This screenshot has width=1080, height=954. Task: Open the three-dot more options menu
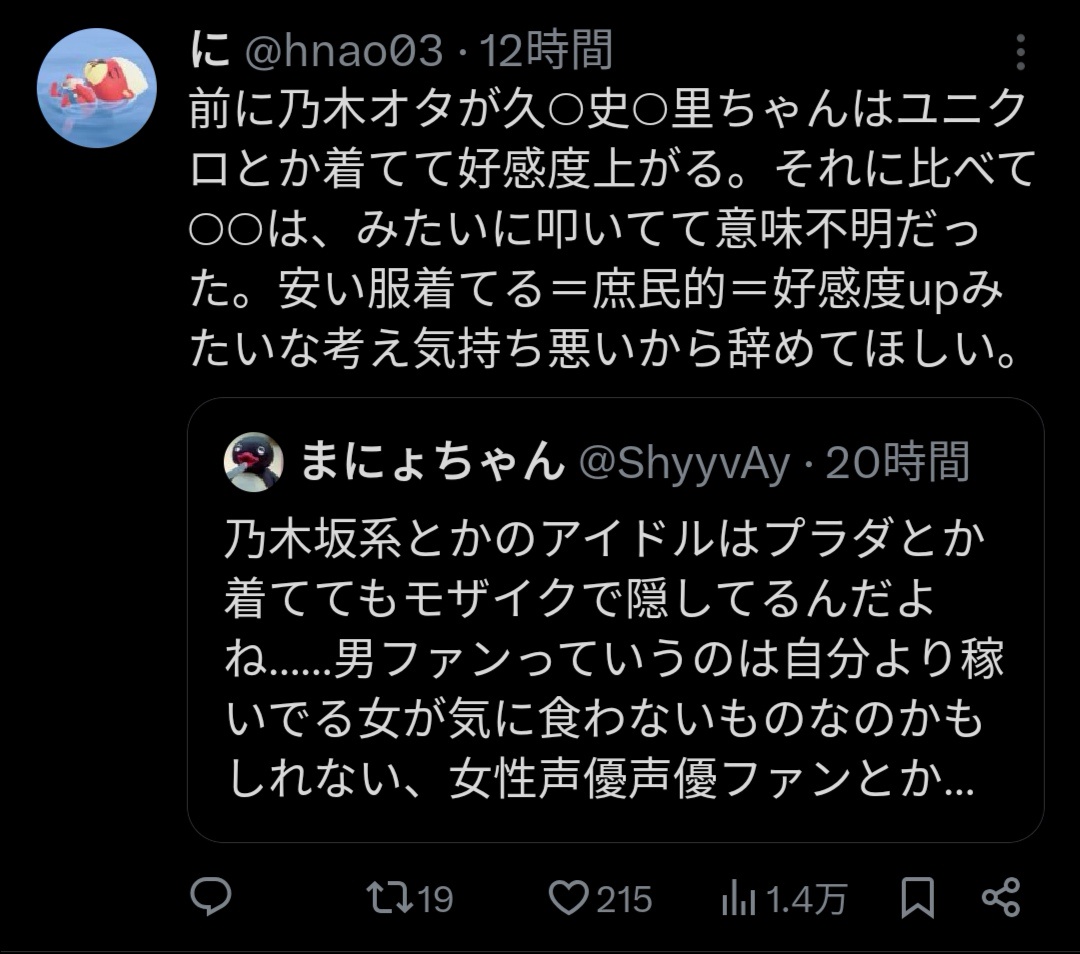pyautogui.click(x=1020, y=53)
